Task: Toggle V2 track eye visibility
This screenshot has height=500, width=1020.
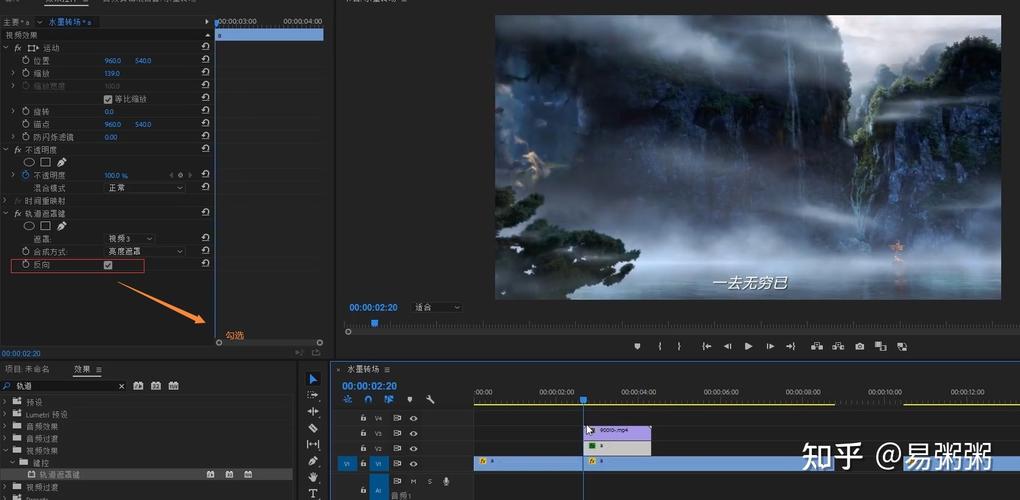Action: [x=413, y=449]
